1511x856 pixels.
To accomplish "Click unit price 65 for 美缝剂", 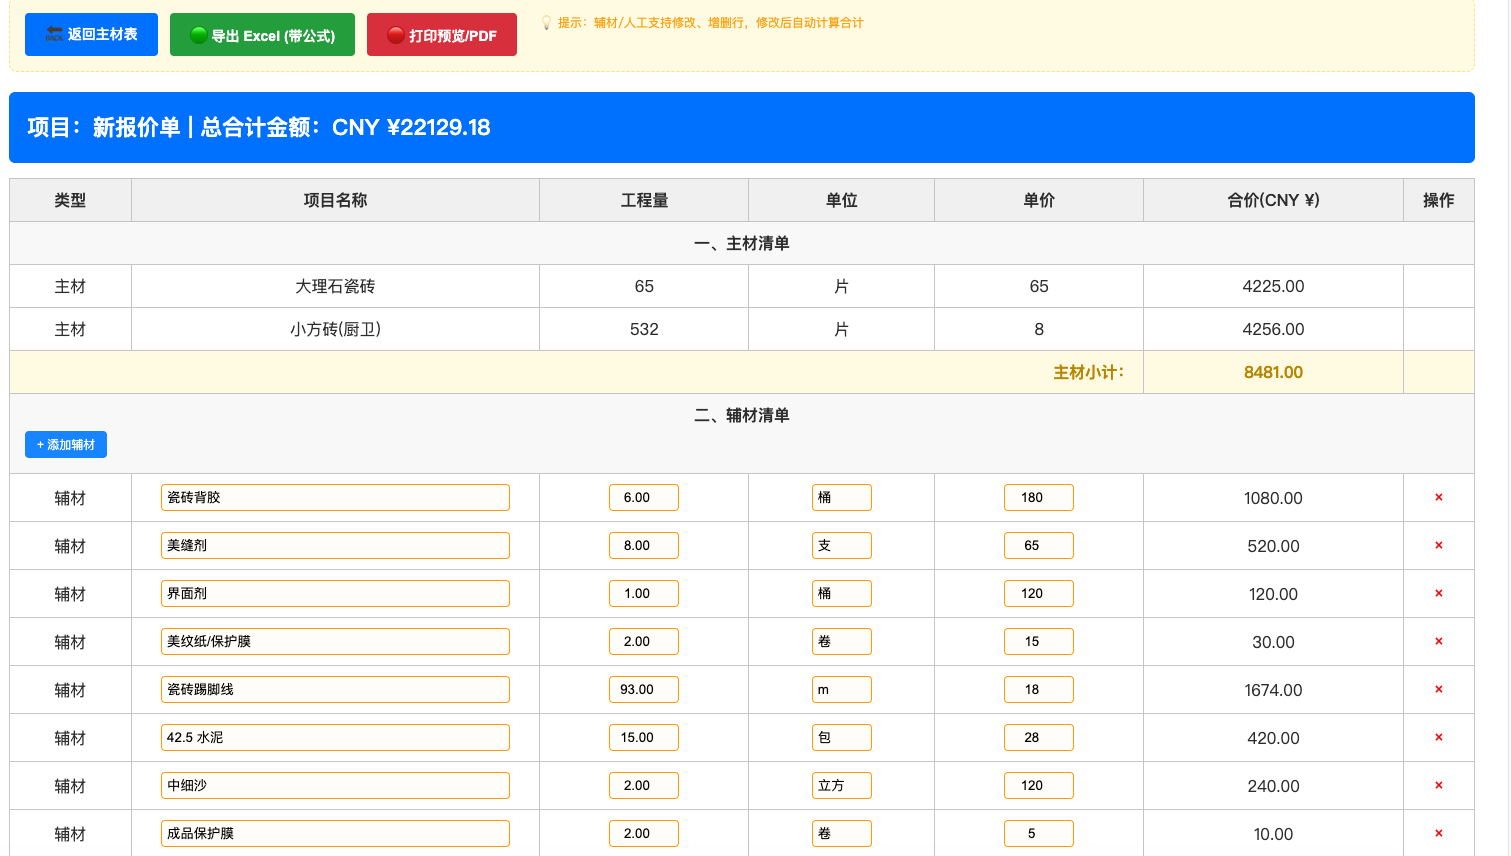I will [x=1039, y=545].
